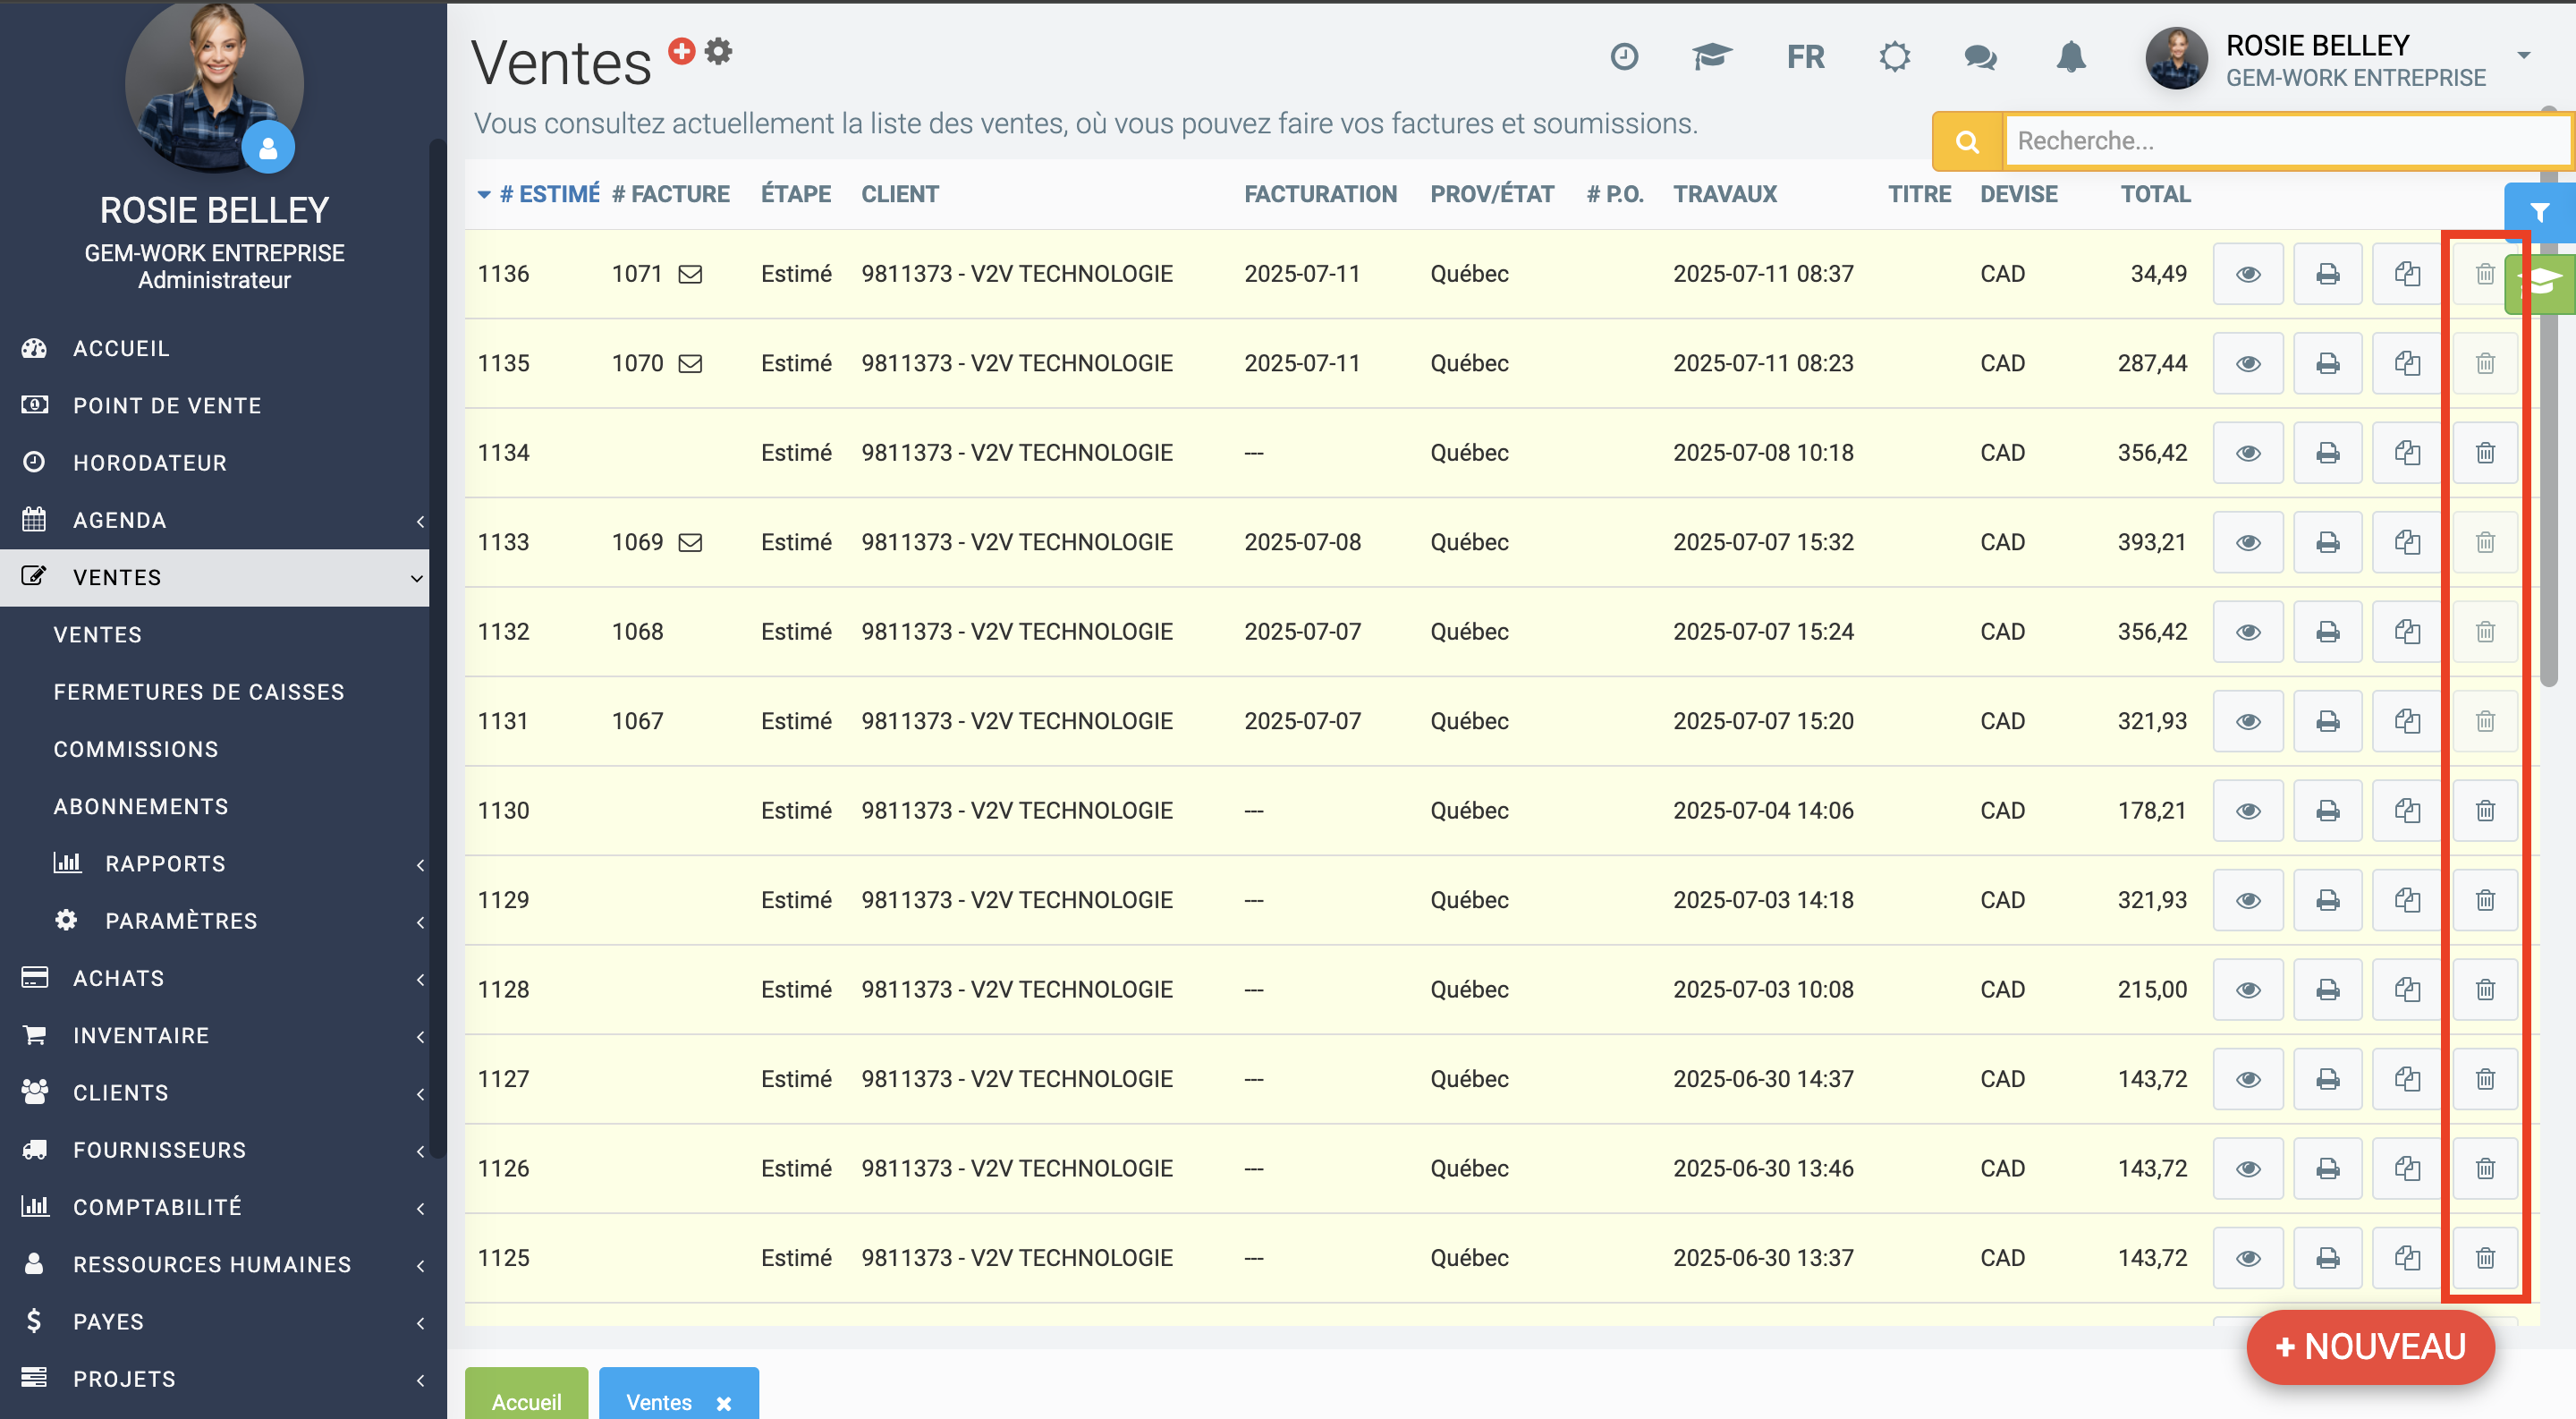Delete estimate 1130 with trash icon
Screen dimensions: 2576x1419
tap(2484, 811)
